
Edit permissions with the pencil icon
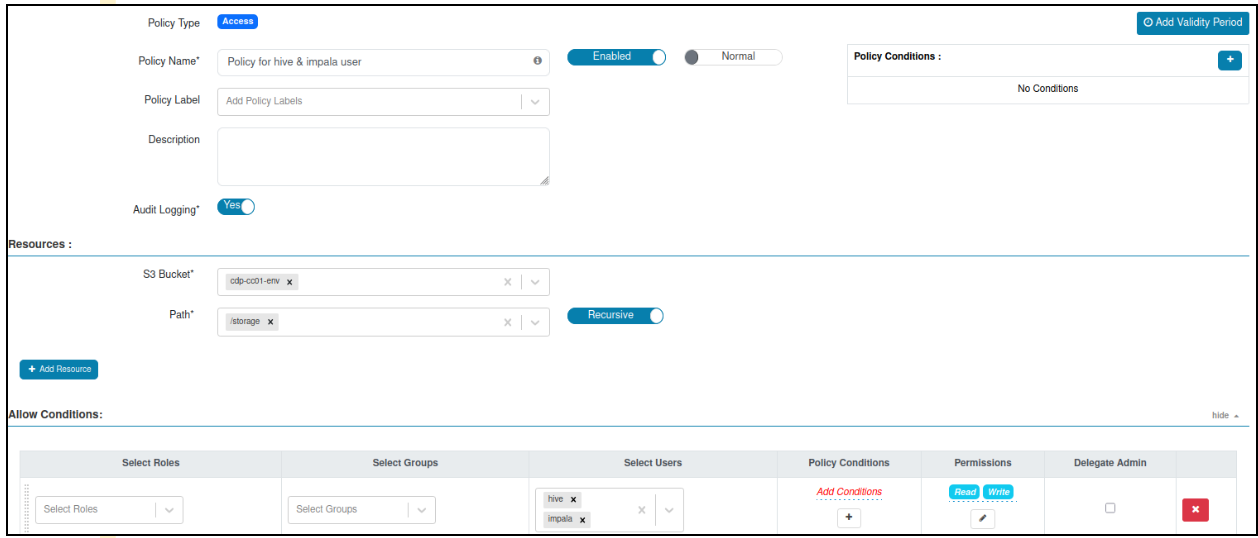982,518
